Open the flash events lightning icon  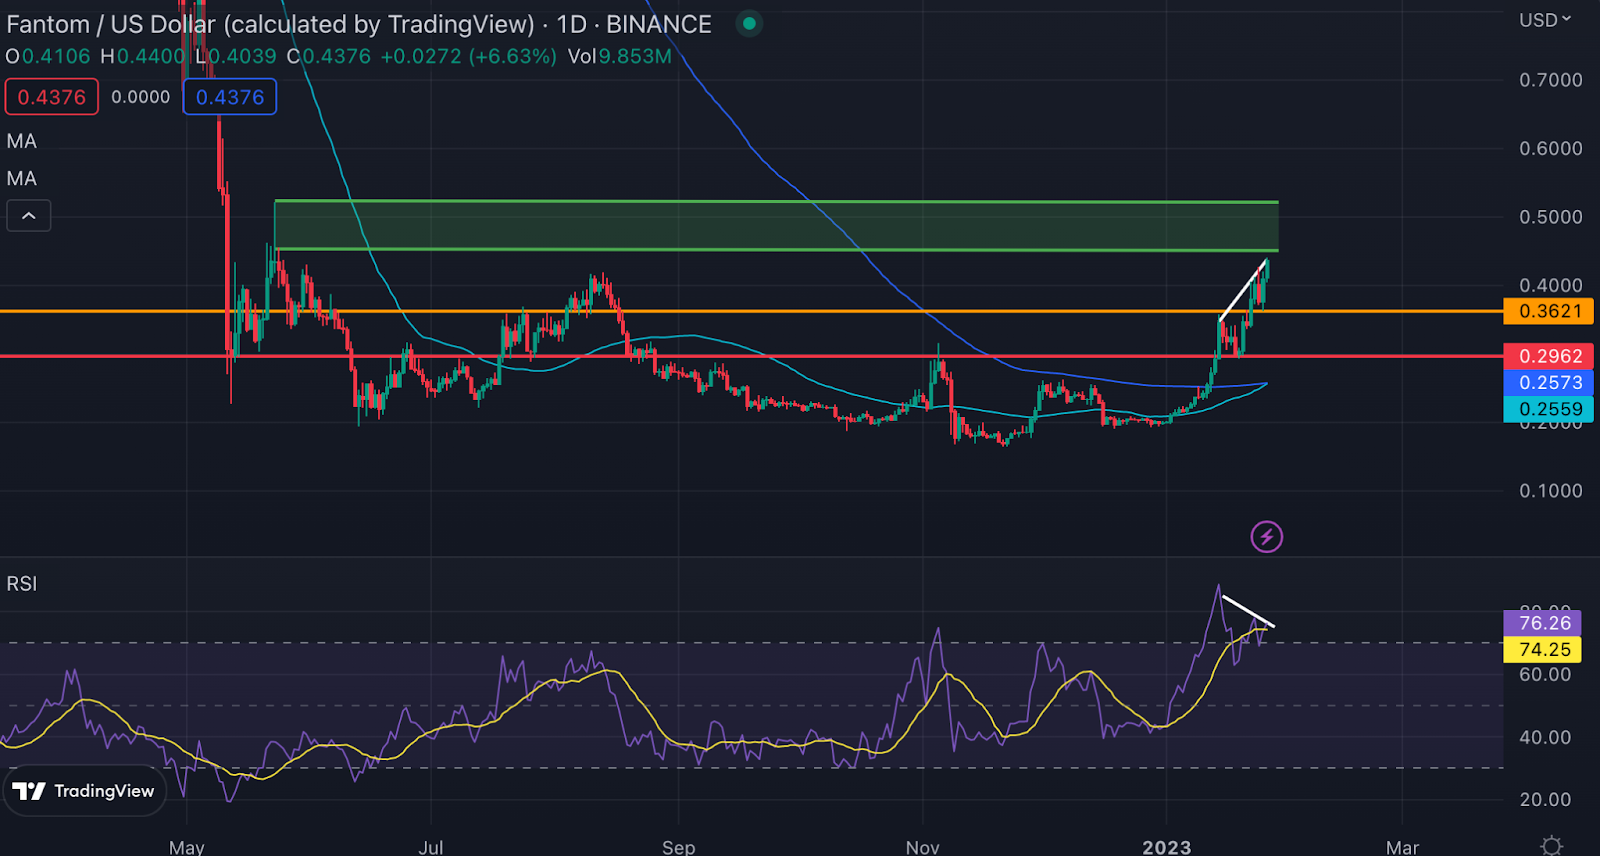[x=1267, y=537]
